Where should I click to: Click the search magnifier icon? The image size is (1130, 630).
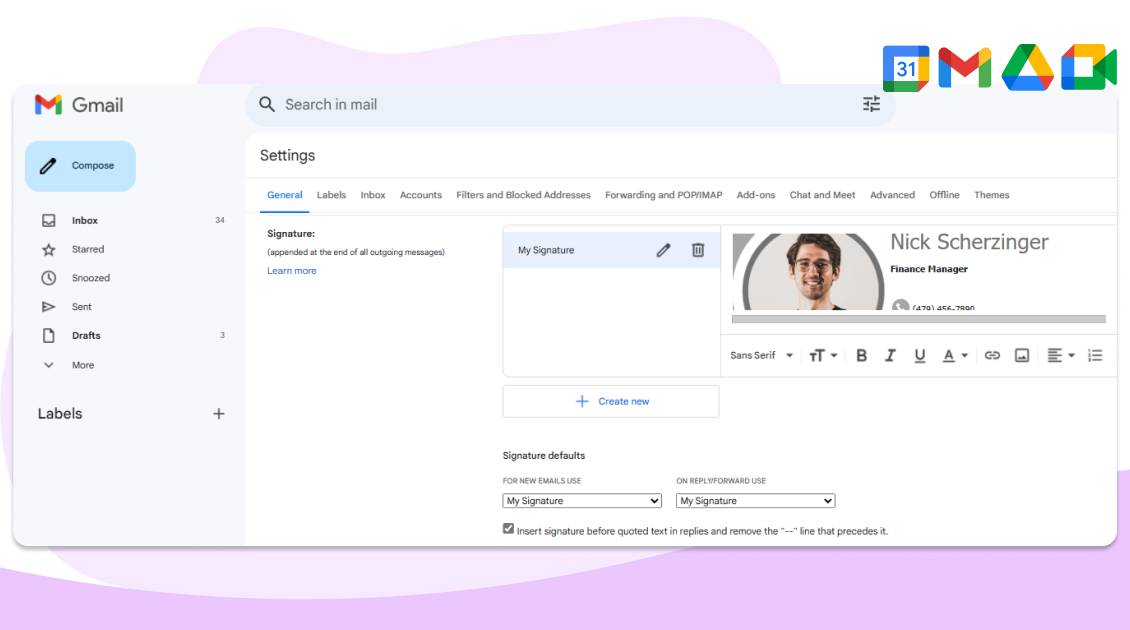[267, 105]
